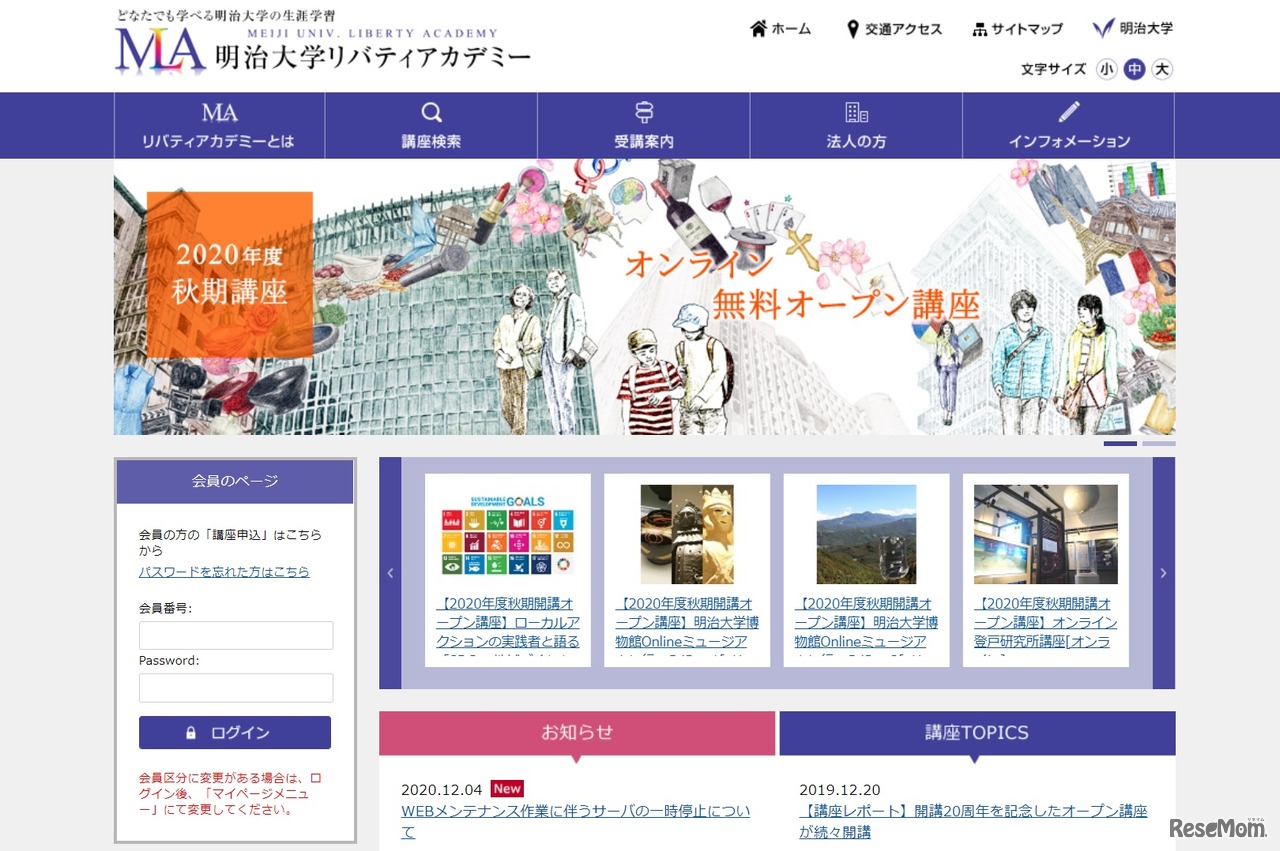Open the WEBメンテナンス作業 notice link
1280x851 pixels.
click(x=575, y=821)
